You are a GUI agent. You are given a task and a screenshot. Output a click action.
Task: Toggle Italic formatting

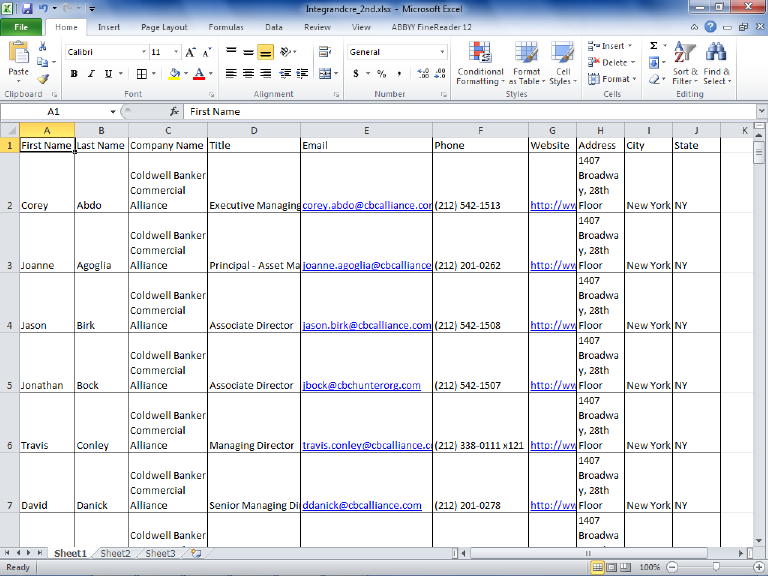(x=91, y=74)
